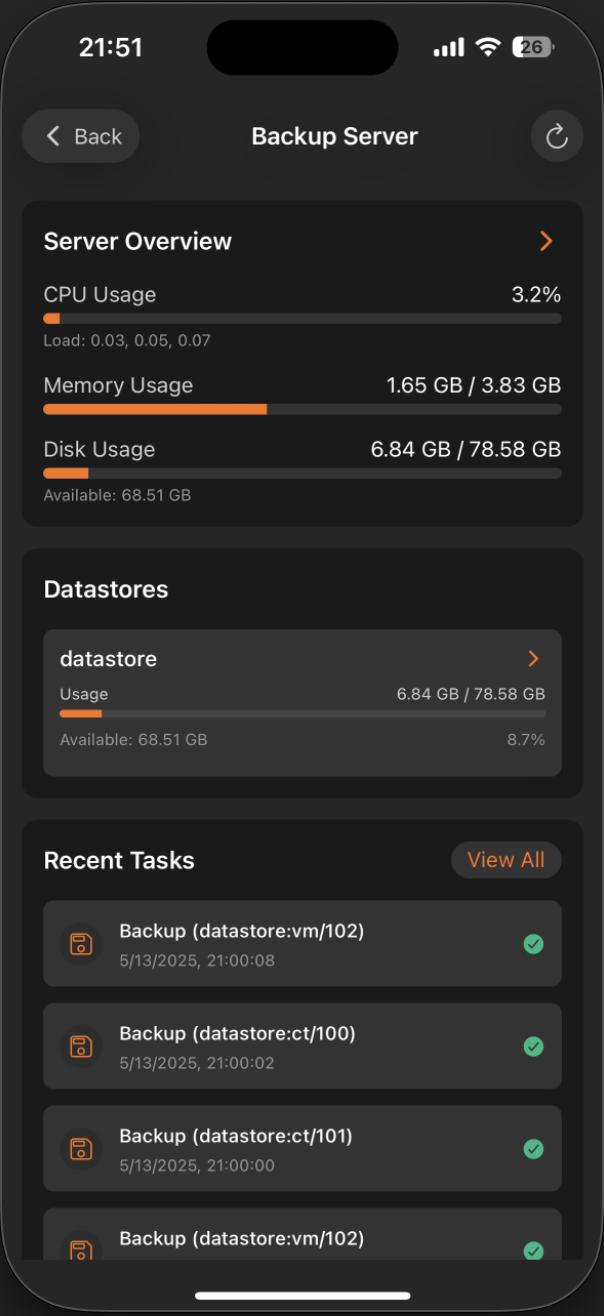Tap the Memory Usage progress bar
This screenshot has height=1316, width=604.
click(302, 409)
